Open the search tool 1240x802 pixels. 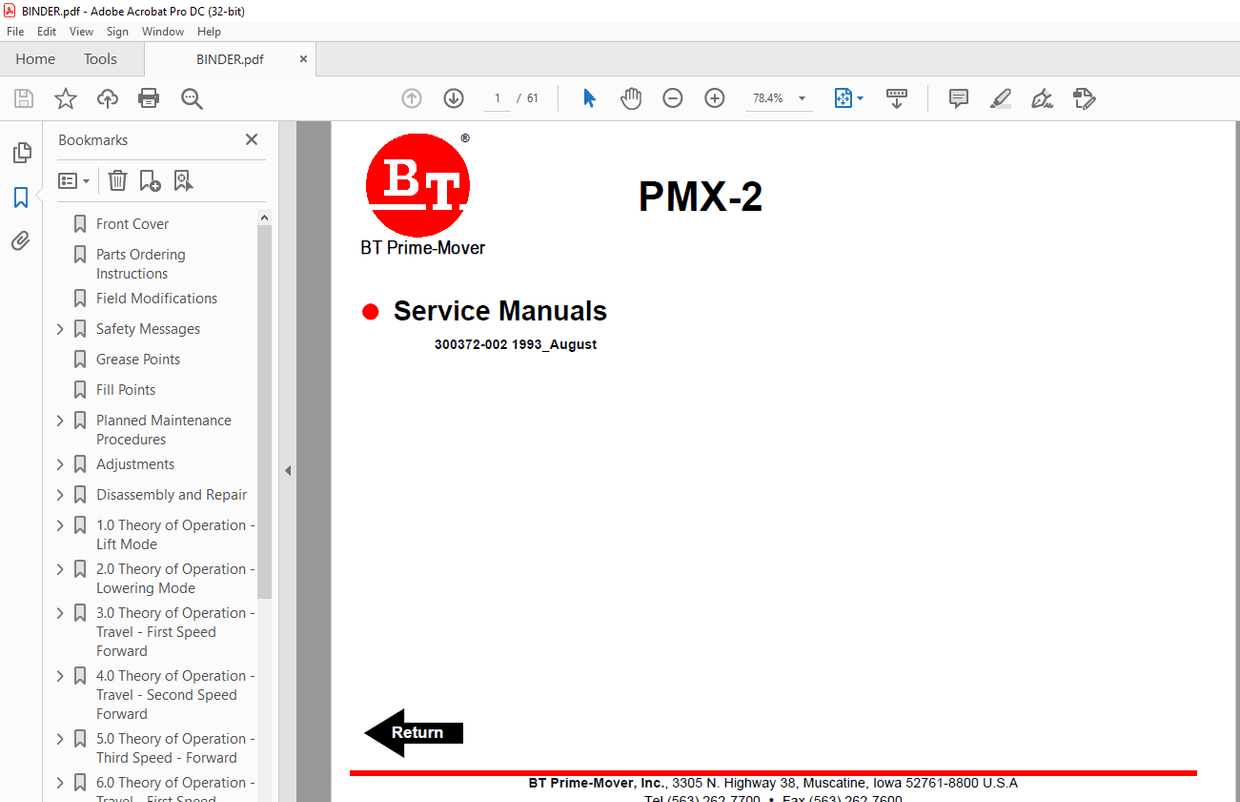[191, 98]
